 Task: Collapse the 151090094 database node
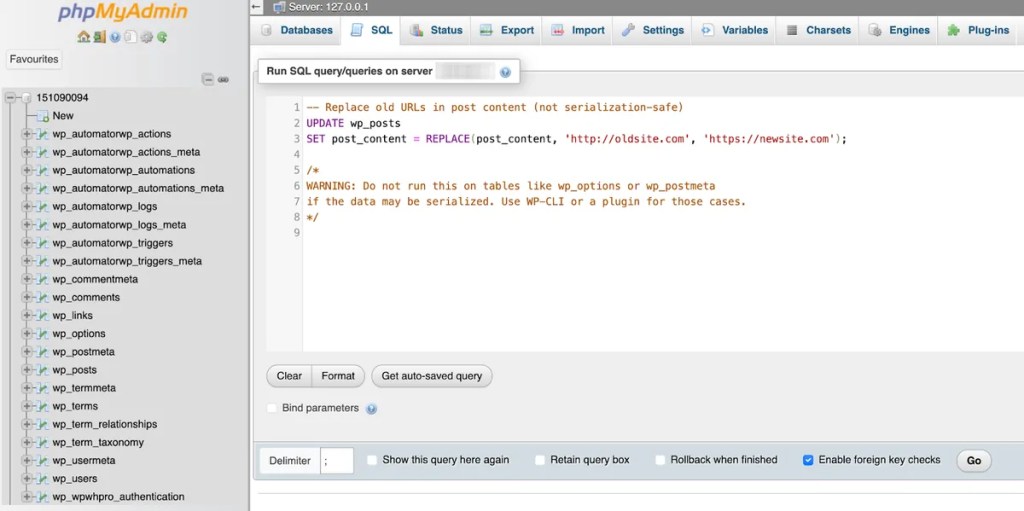[x=10, y=97]
